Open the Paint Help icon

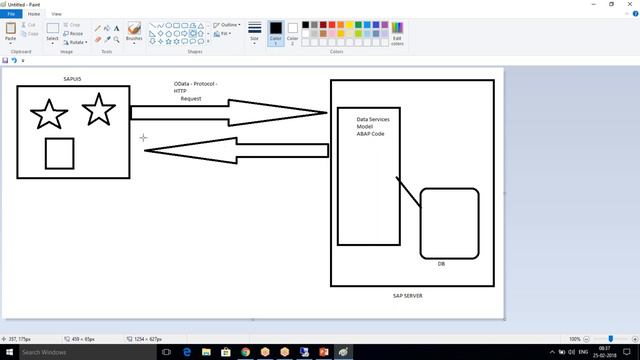coord(636,14)
